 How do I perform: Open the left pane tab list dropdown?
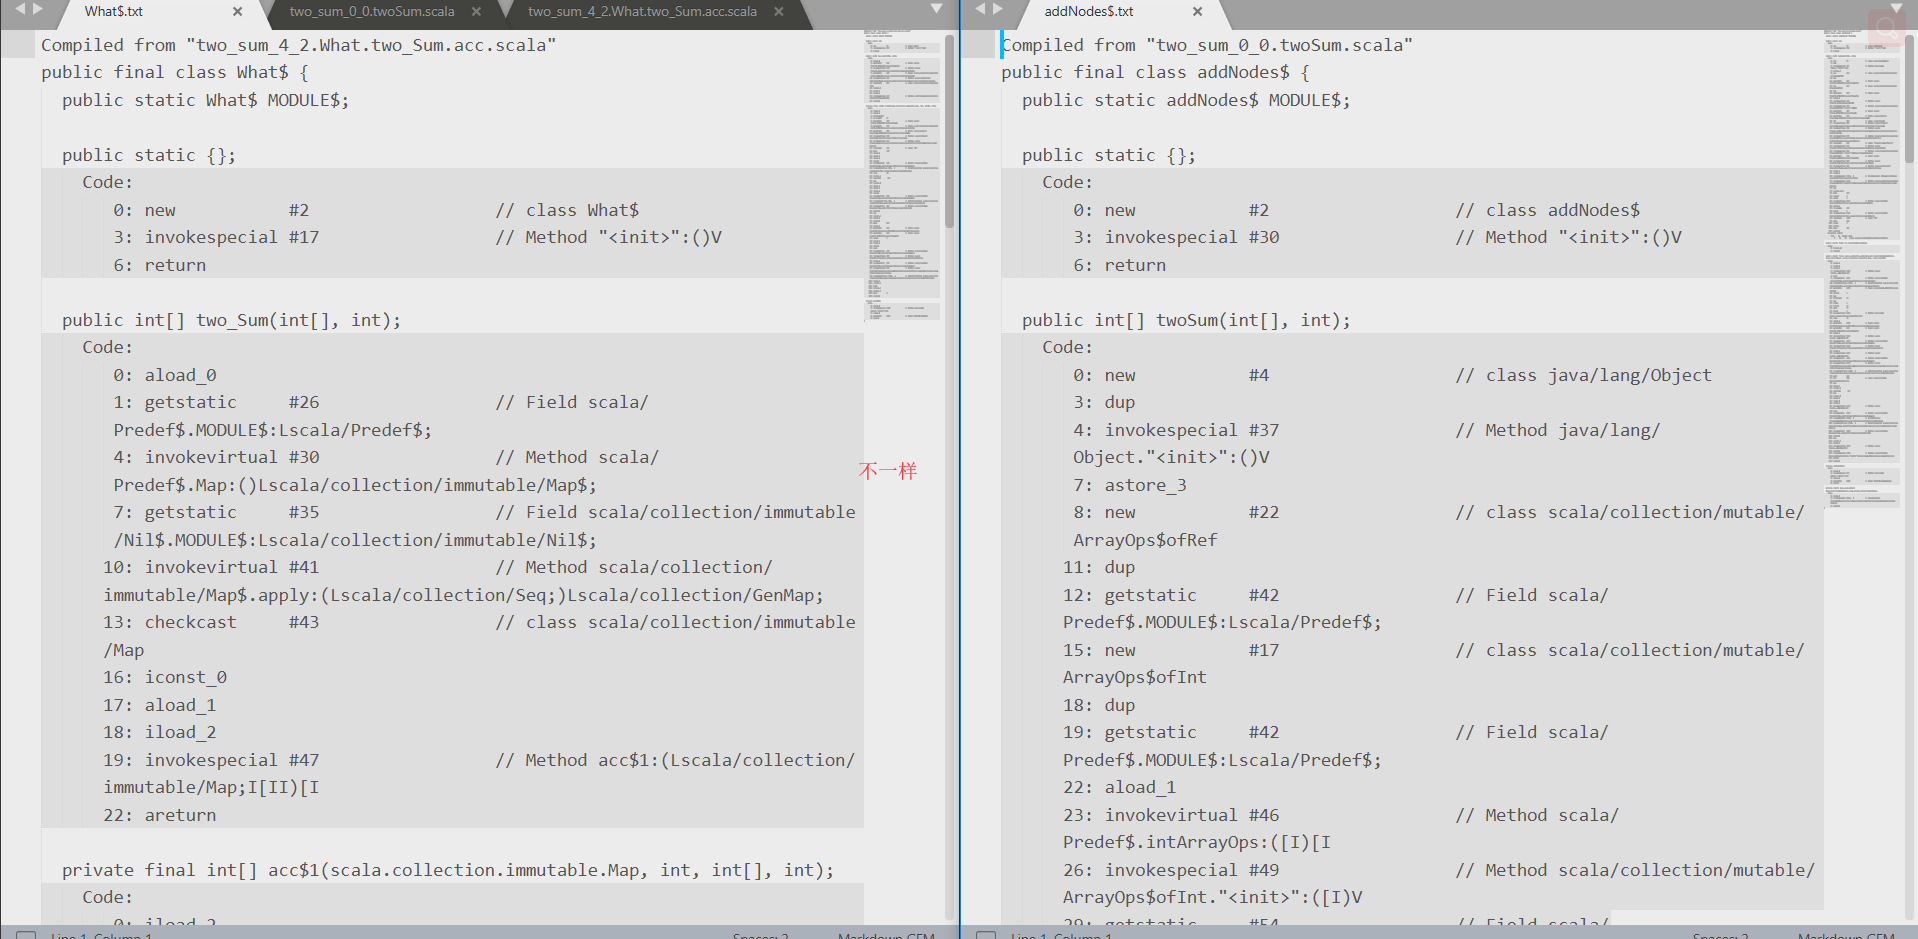[x=937, y=9]
